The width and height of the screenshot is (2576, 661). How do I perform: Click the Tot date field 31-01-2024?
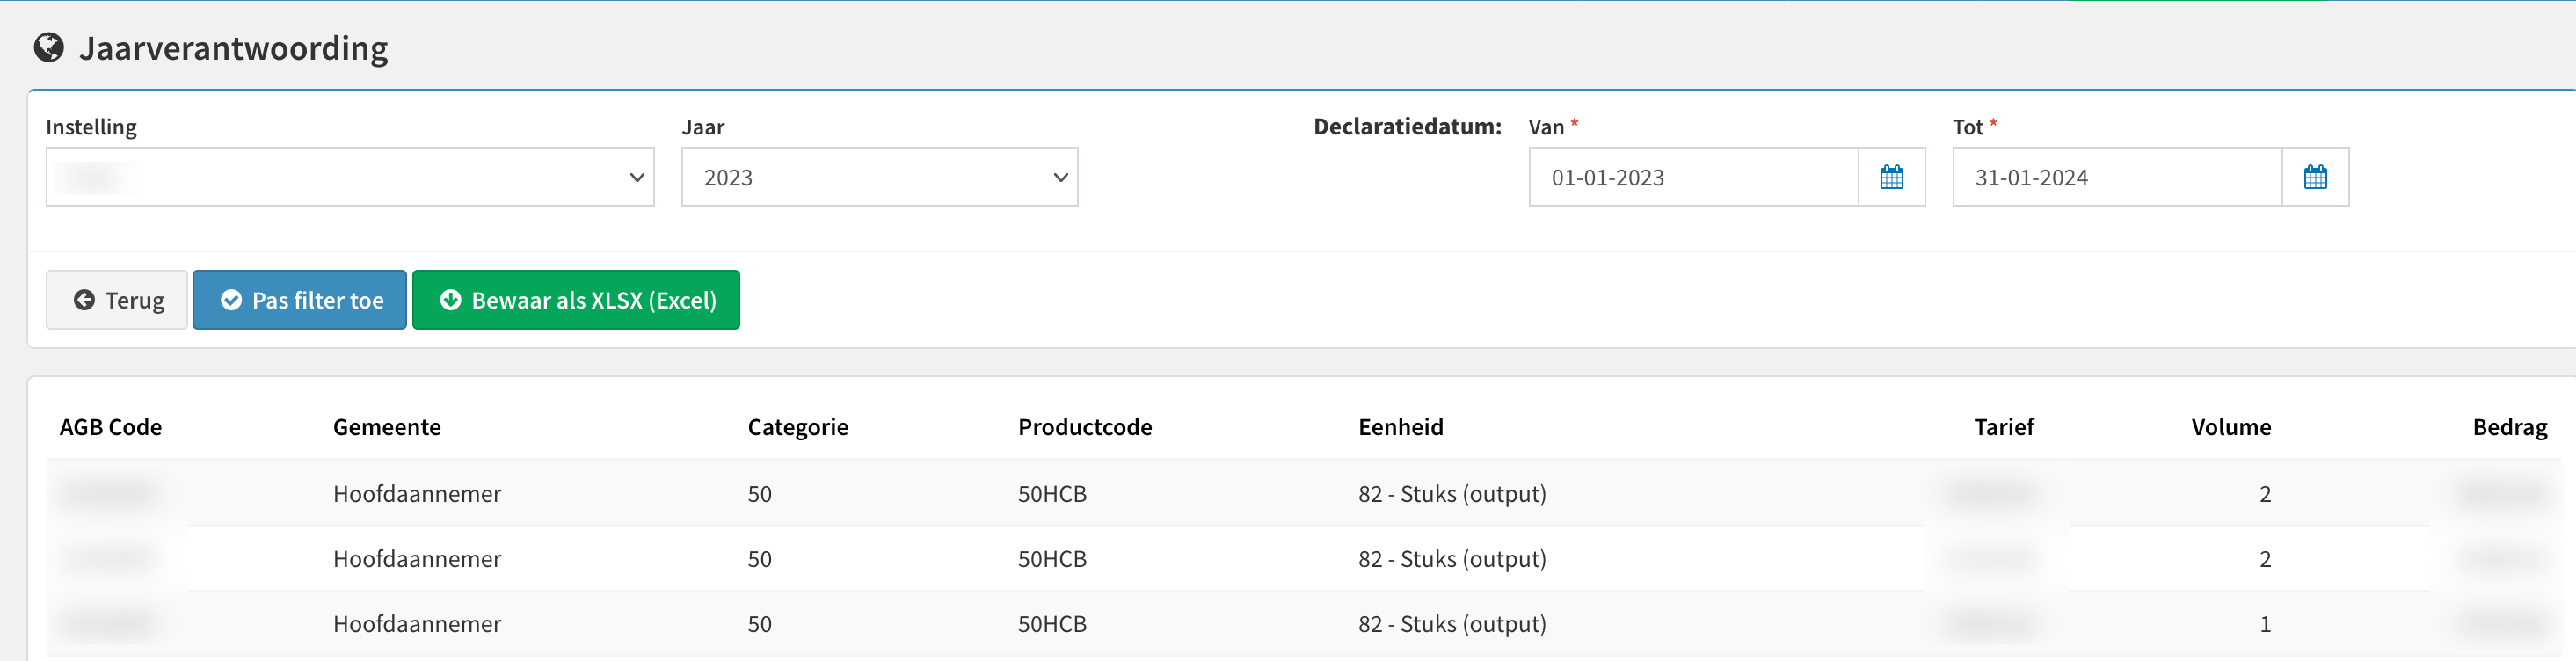coord(2117,177)
